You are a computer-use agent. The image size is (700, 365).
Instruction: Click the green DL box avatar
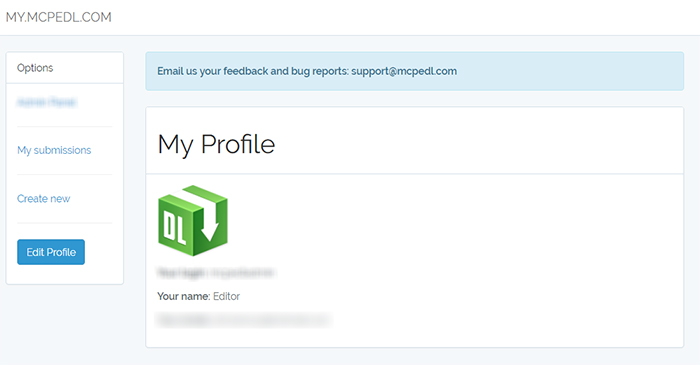pyautogui.click(x=193, y=220)
